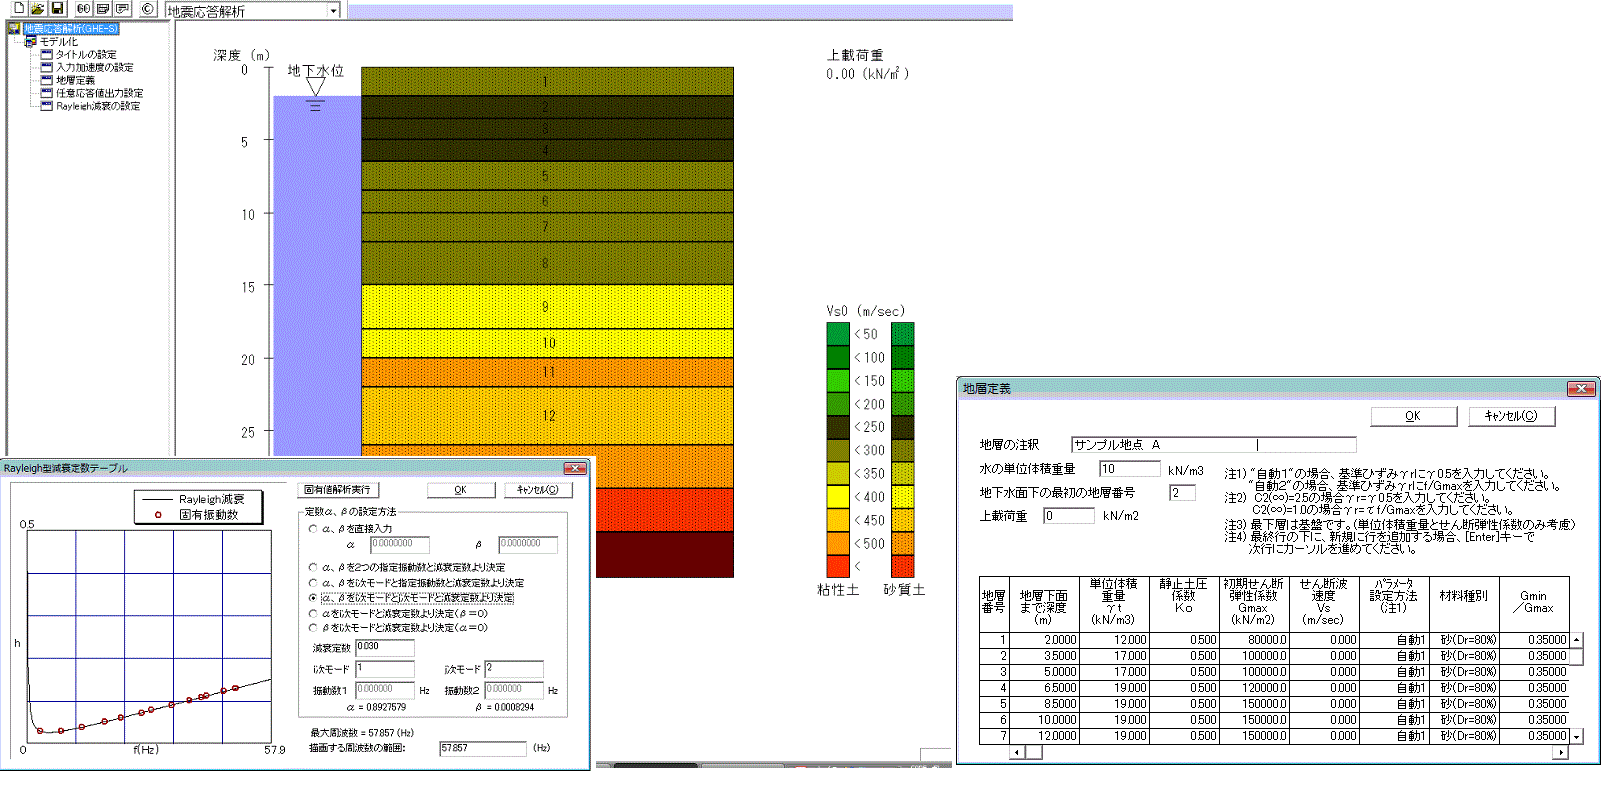Click the toolbar icon right of GO
Screen dimensions: 1620x786
102,9
